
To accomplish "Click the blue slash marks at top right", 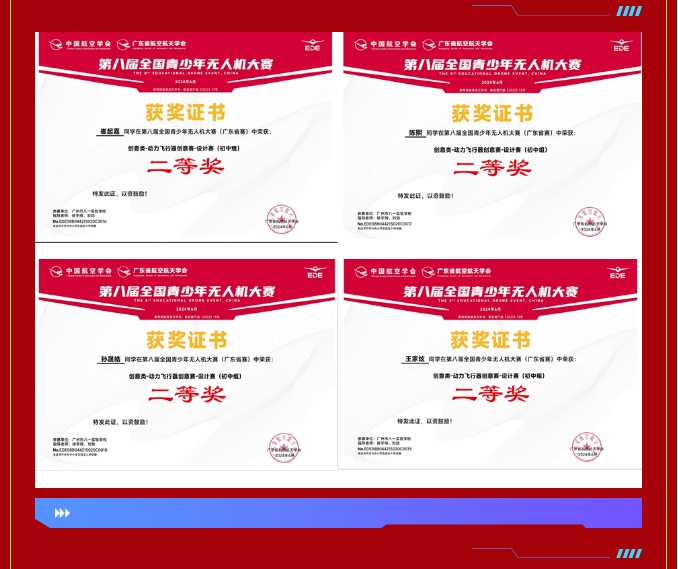I will point(628,11).
